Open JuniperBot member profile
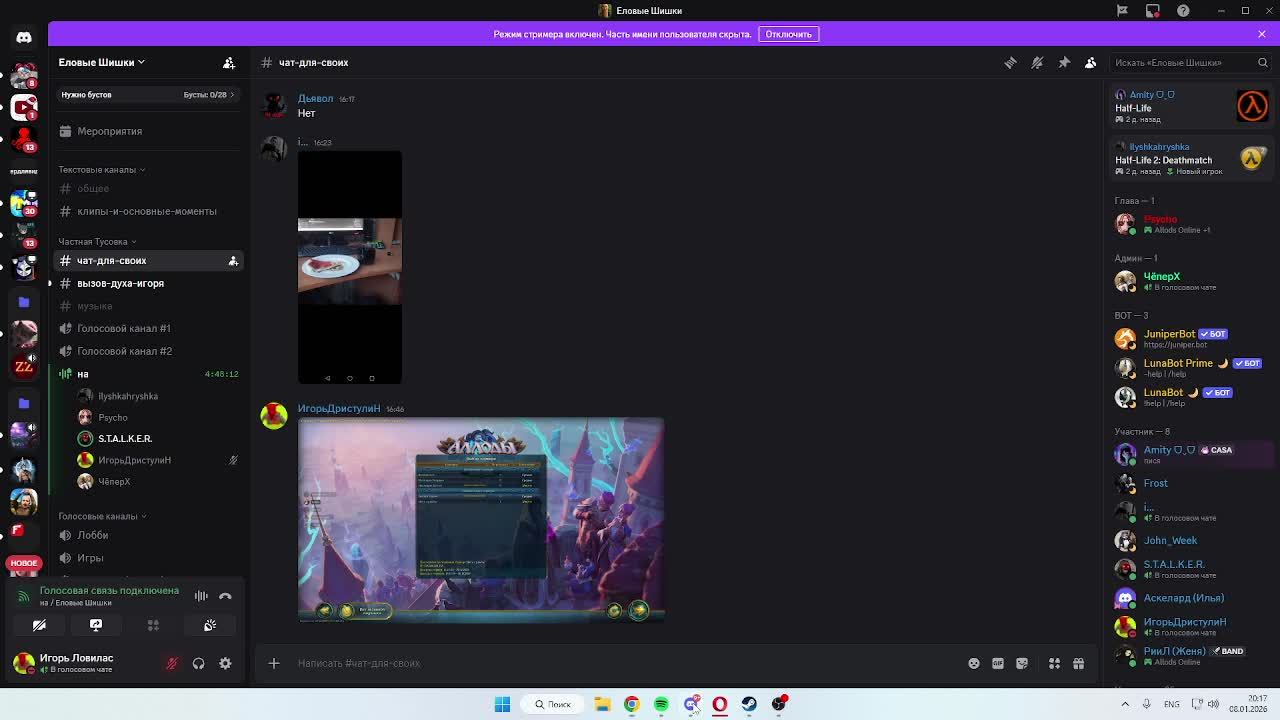 click(x=1190, y=338)
